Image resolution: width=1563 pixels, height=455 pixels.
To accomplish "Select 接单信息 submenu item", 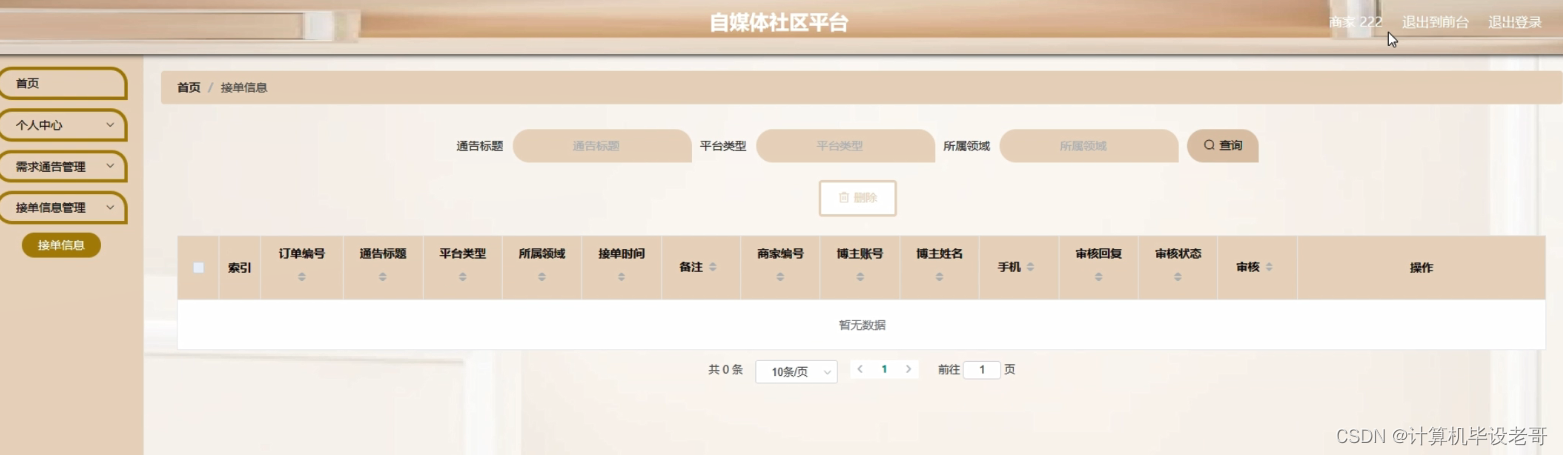I will tap(61, 245).
